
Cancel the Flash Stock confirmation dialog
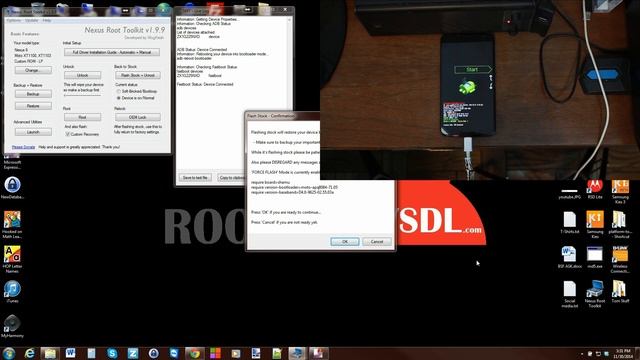pos(377,242)
